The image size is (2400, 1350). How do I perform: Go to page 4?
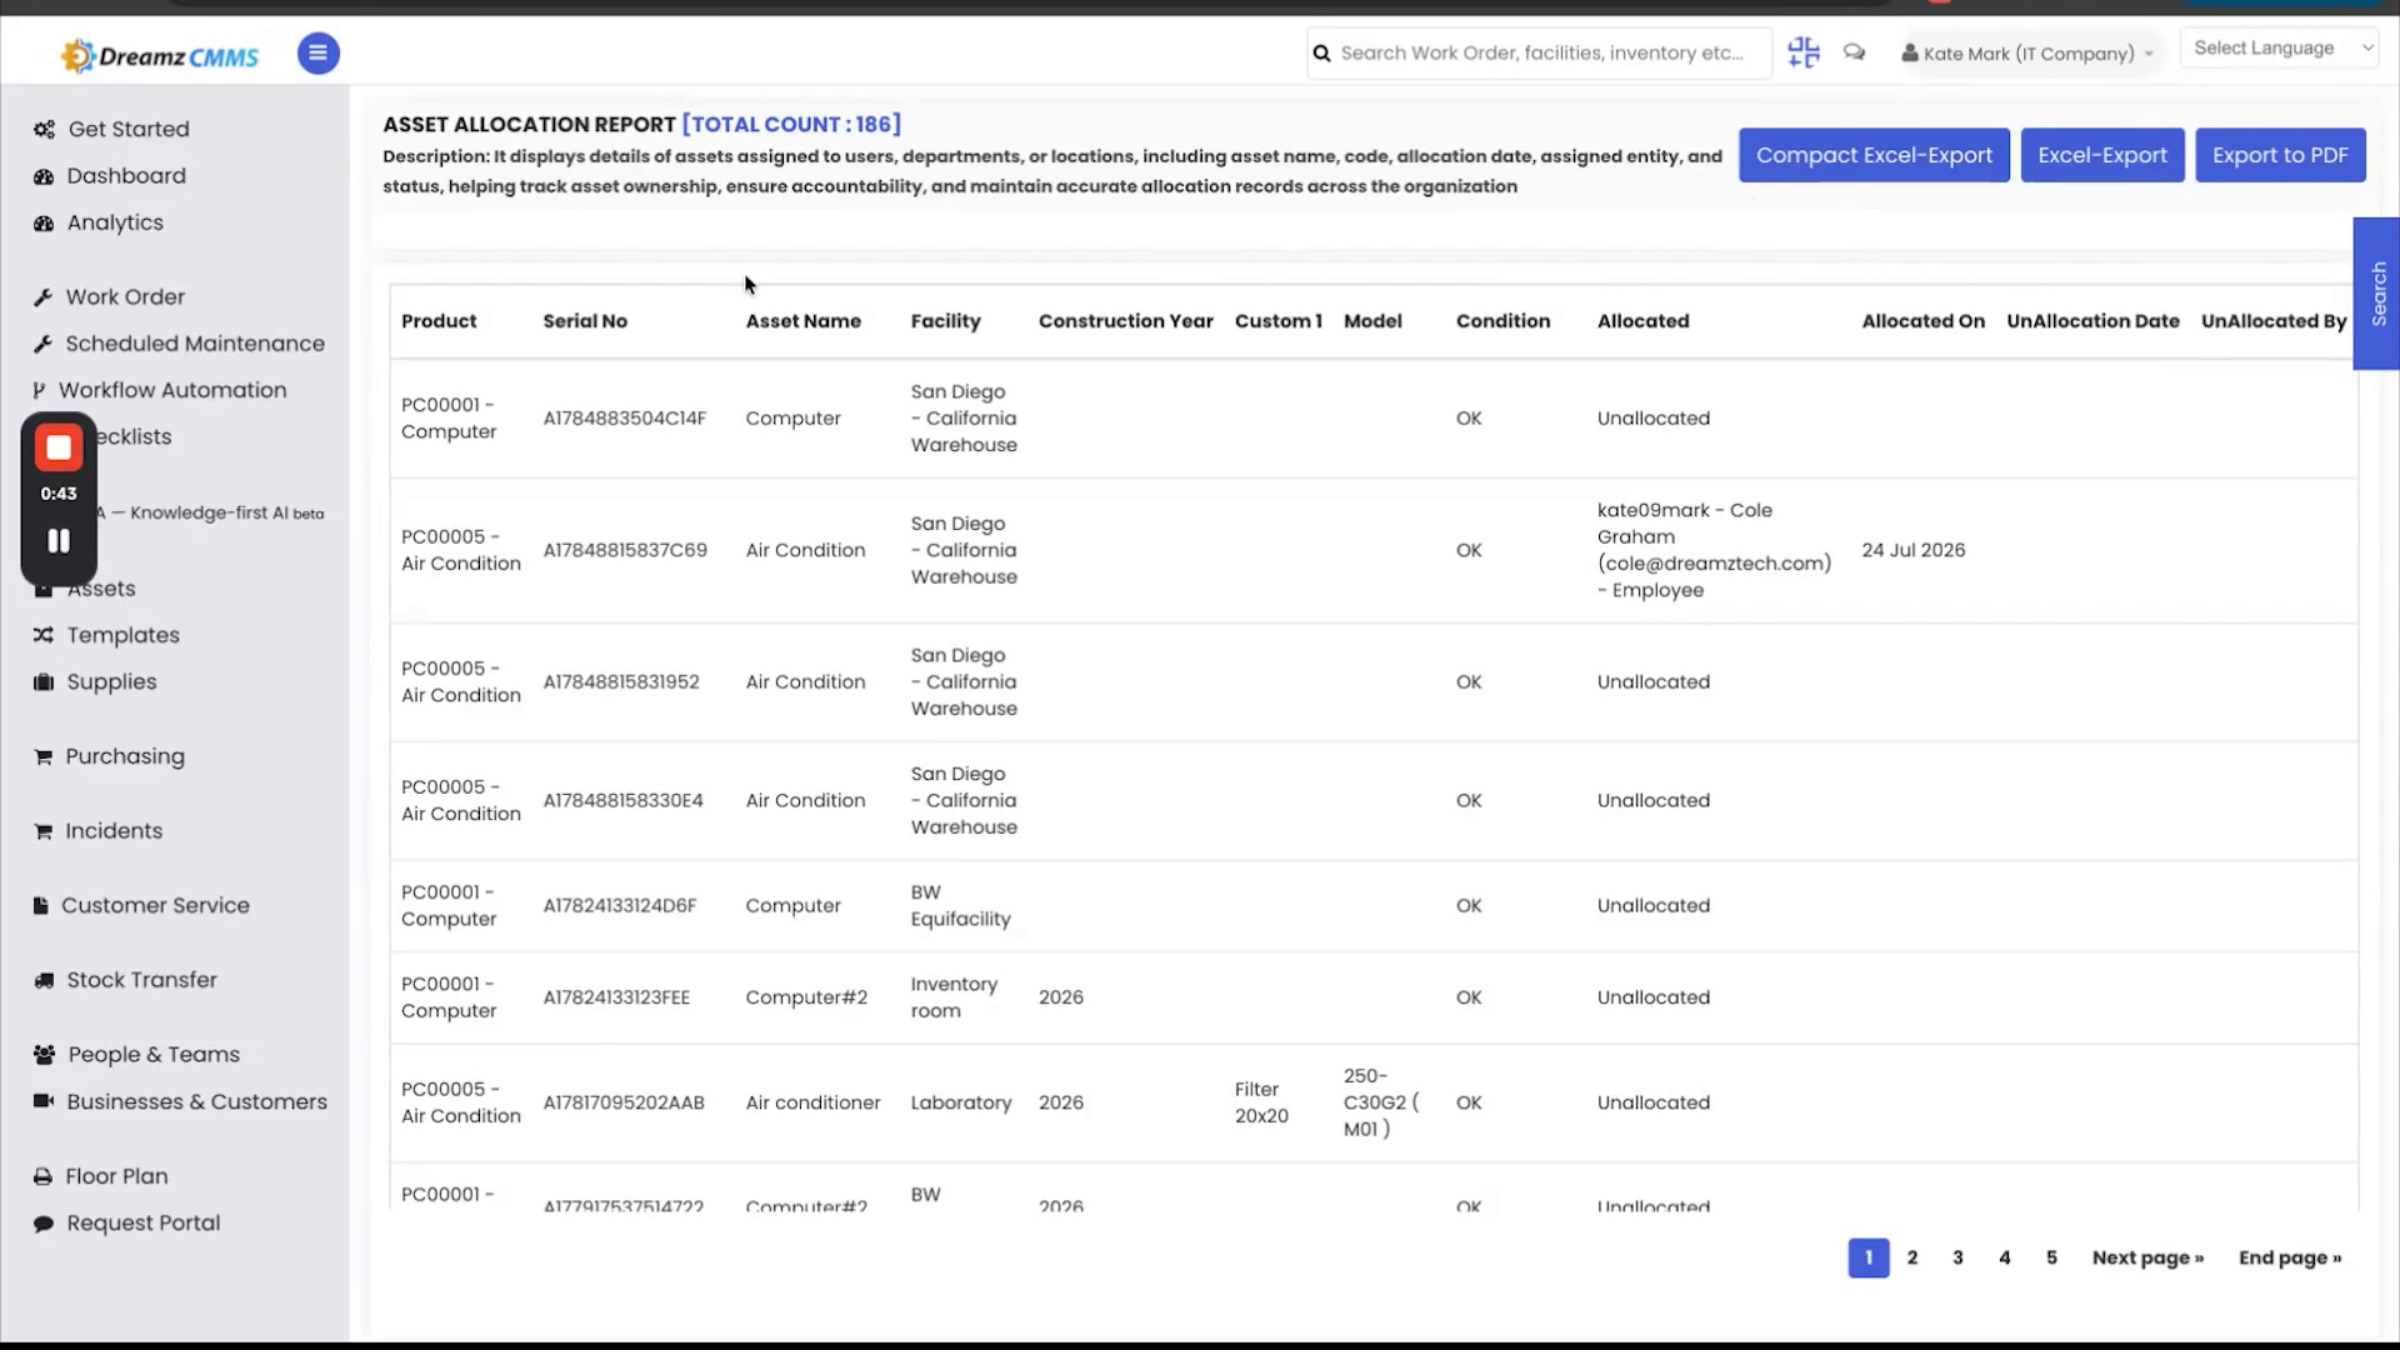tap(2004, 1258)
